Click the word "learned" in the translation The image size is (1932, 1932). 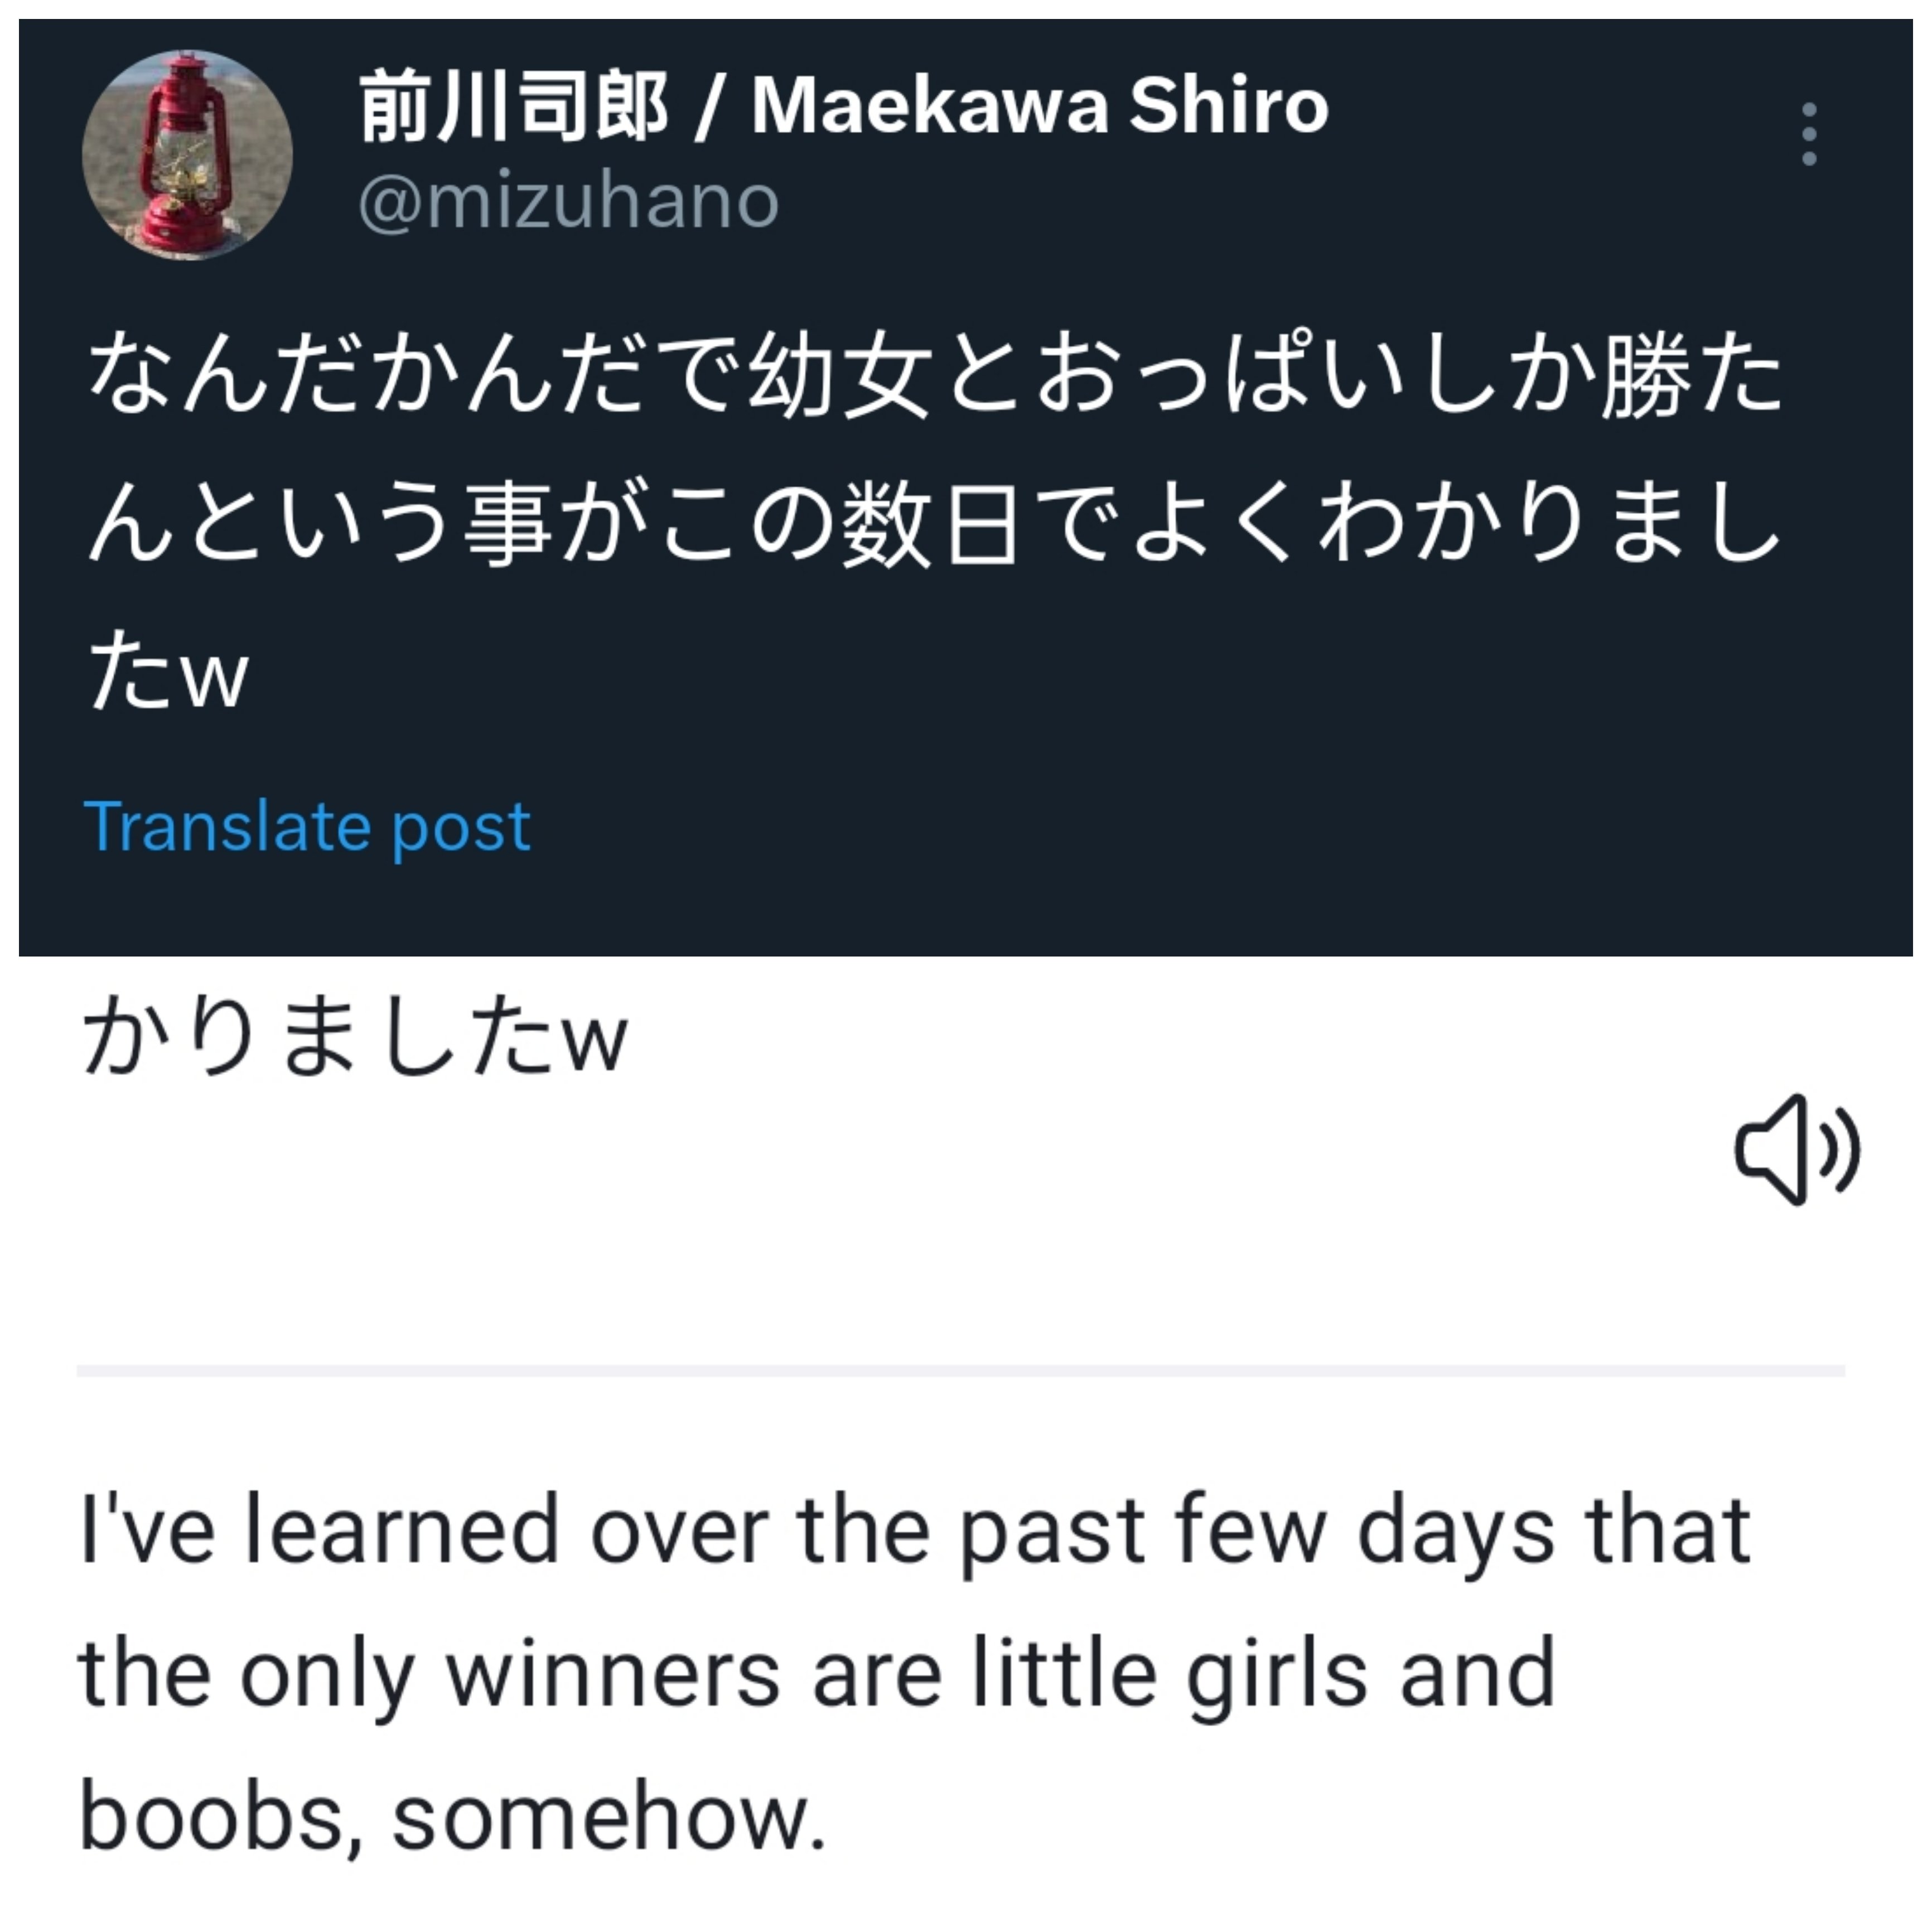click(402, 1531)
